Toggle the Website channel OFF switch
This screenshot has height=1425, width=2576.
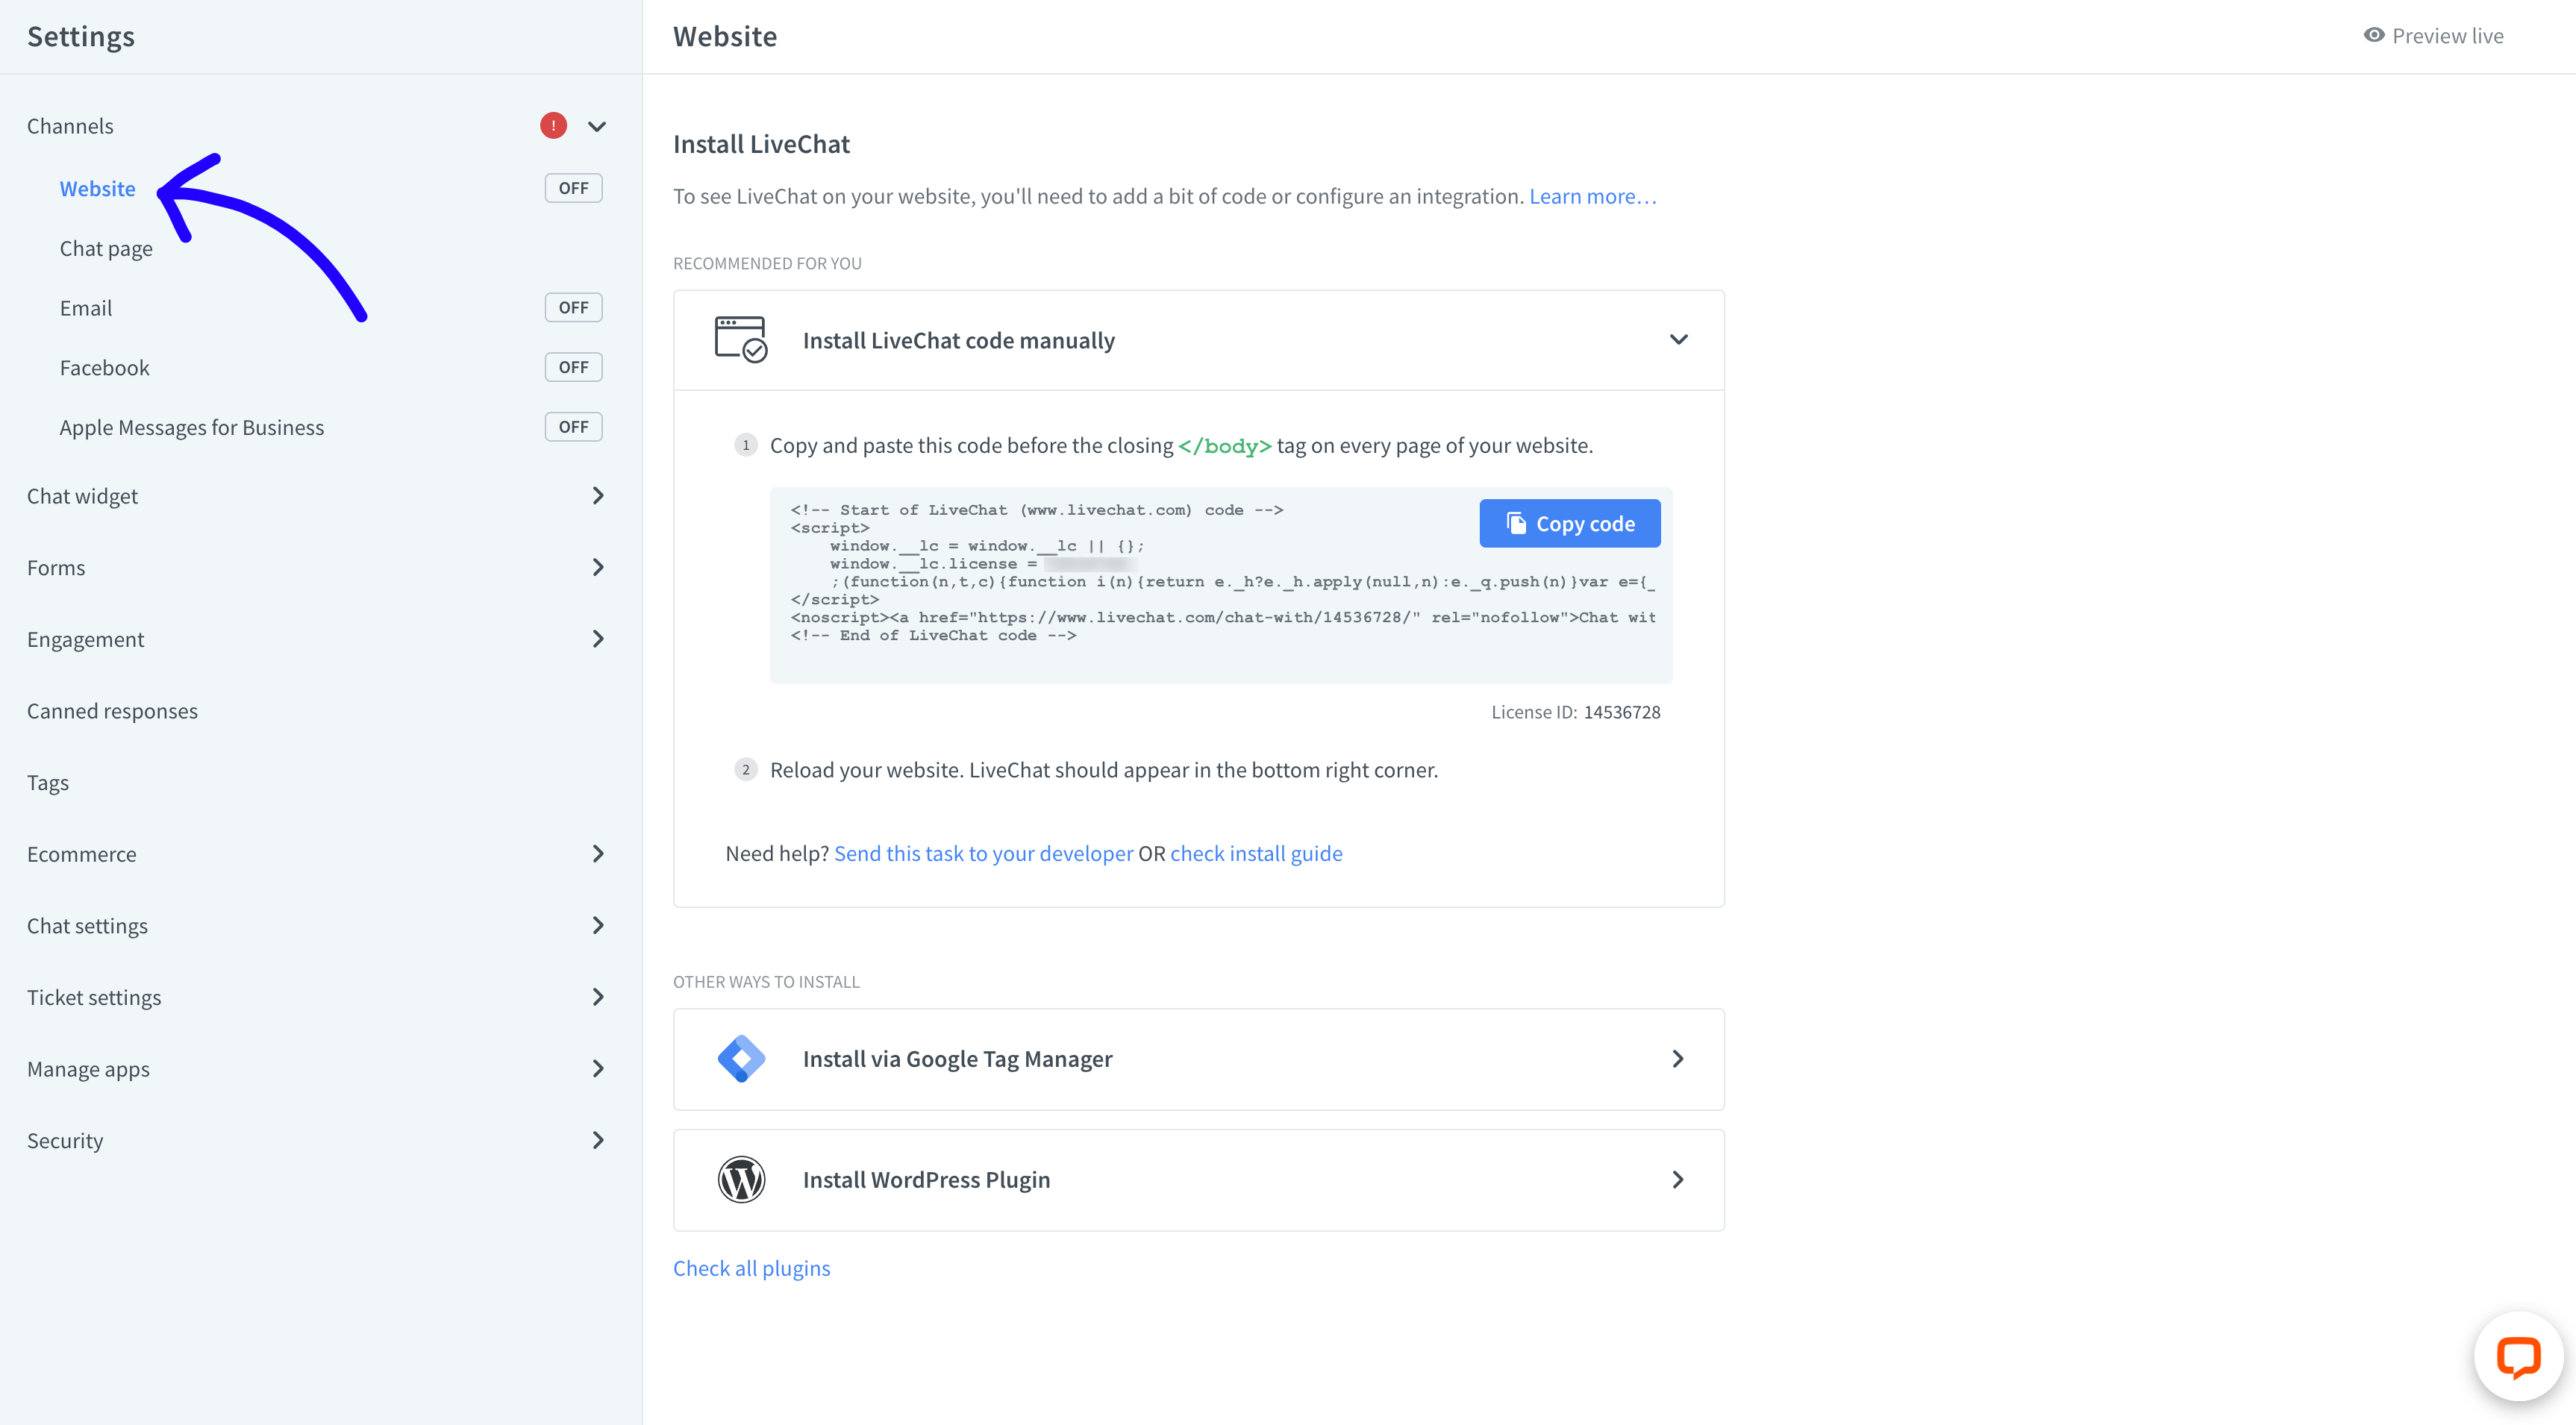(572, 187)
